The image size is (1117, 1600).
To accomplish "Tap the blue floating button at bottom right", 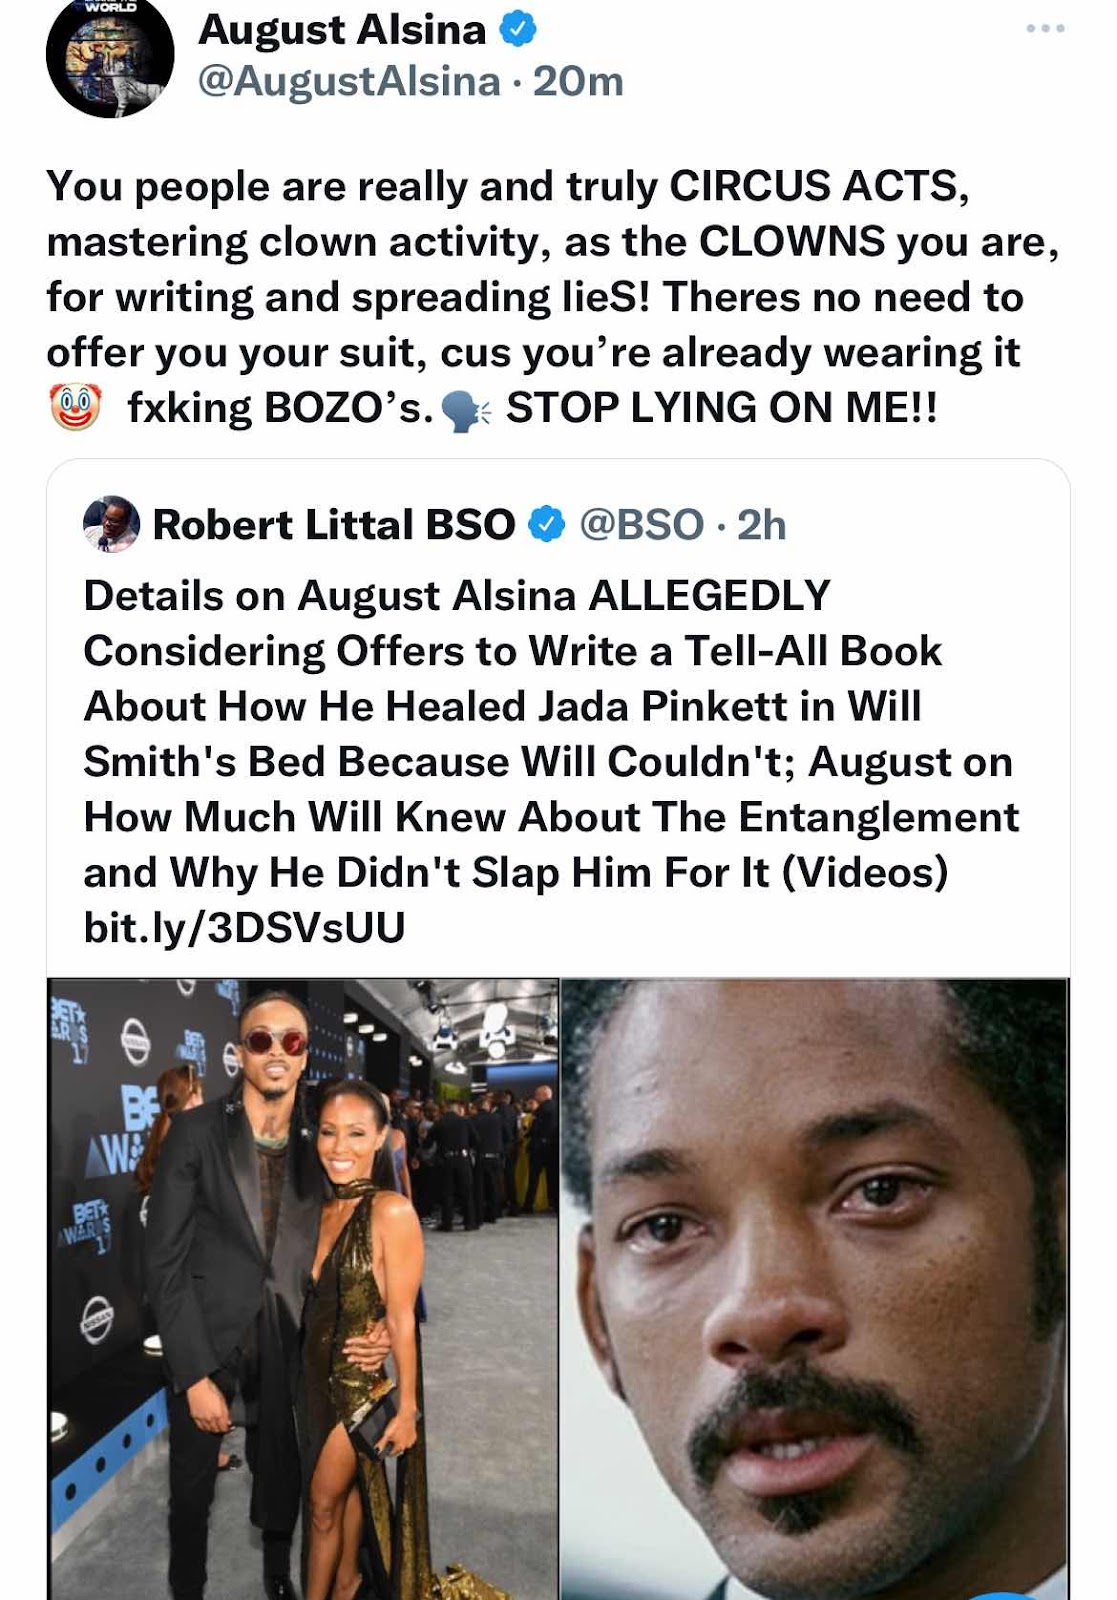I will [1005, 1594].
